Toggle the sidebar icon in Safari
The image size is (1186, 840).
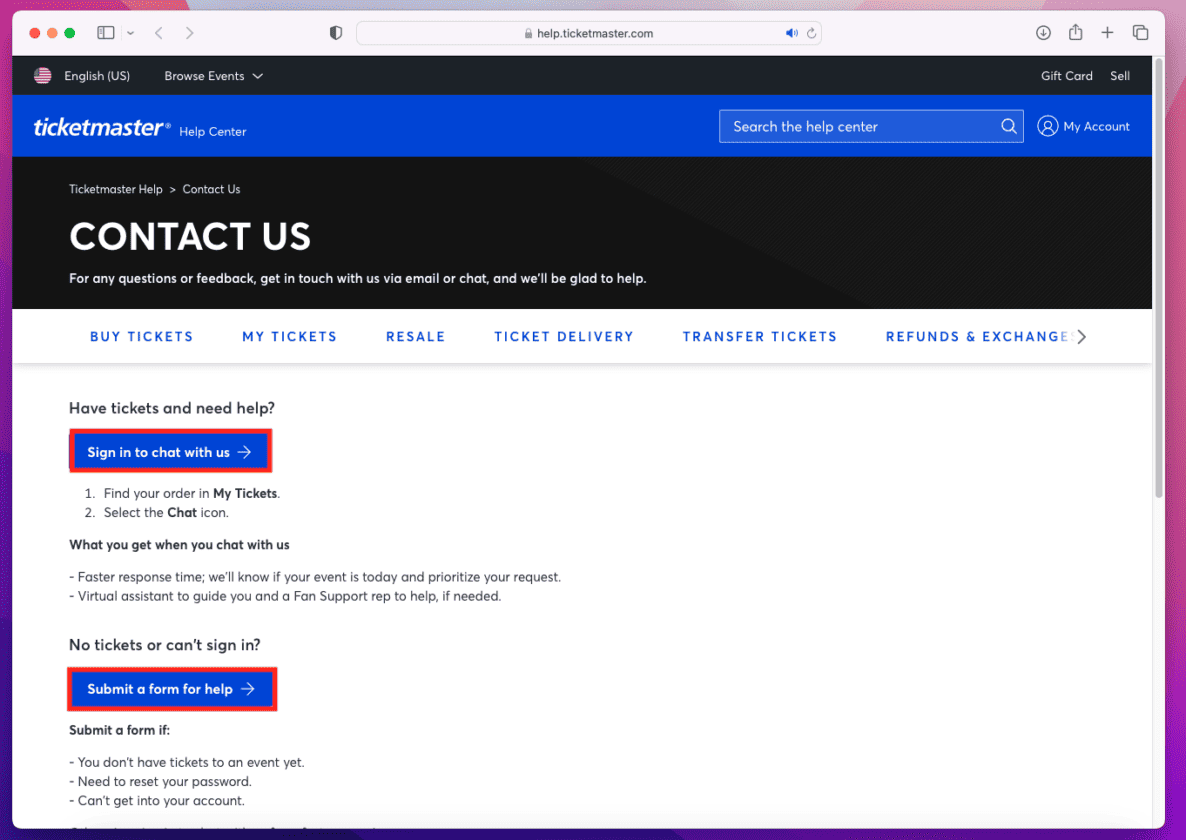tap(105, 32)
